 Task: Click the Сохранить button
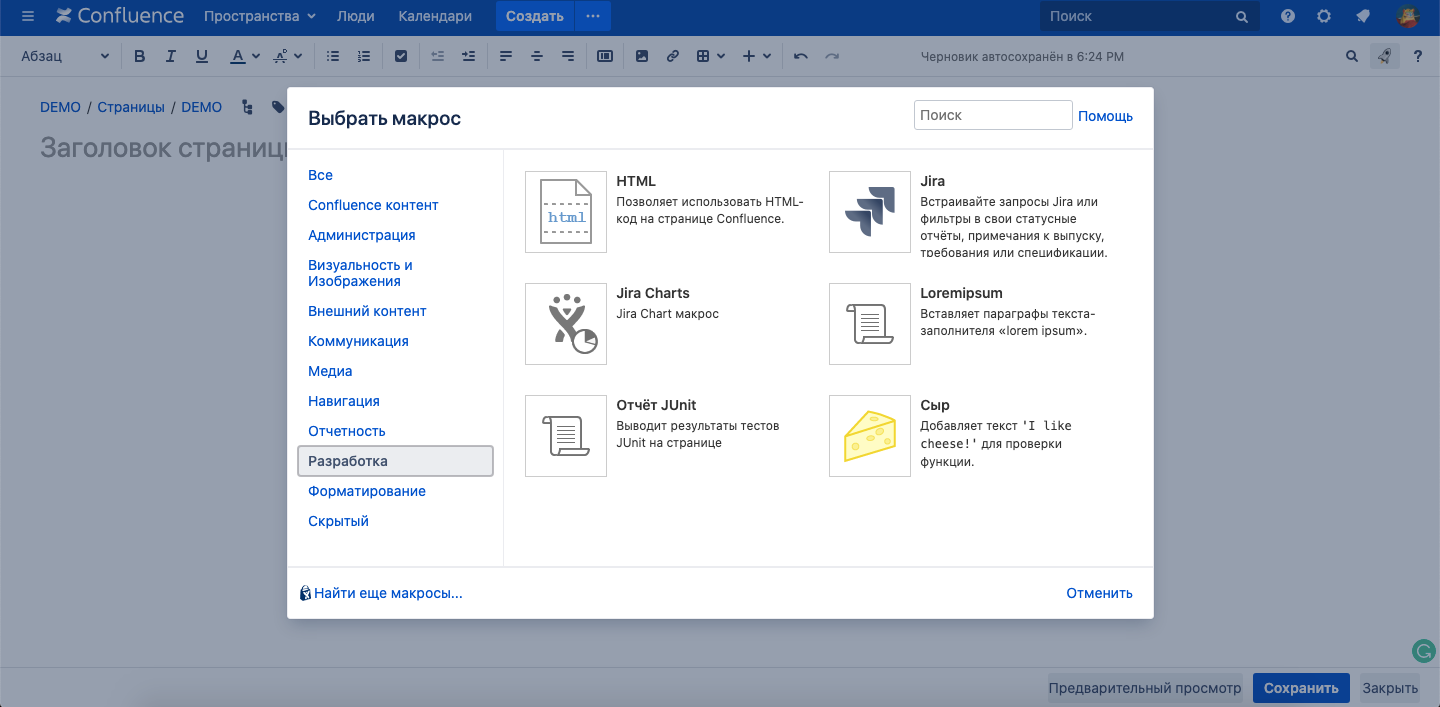point(1301,688)
